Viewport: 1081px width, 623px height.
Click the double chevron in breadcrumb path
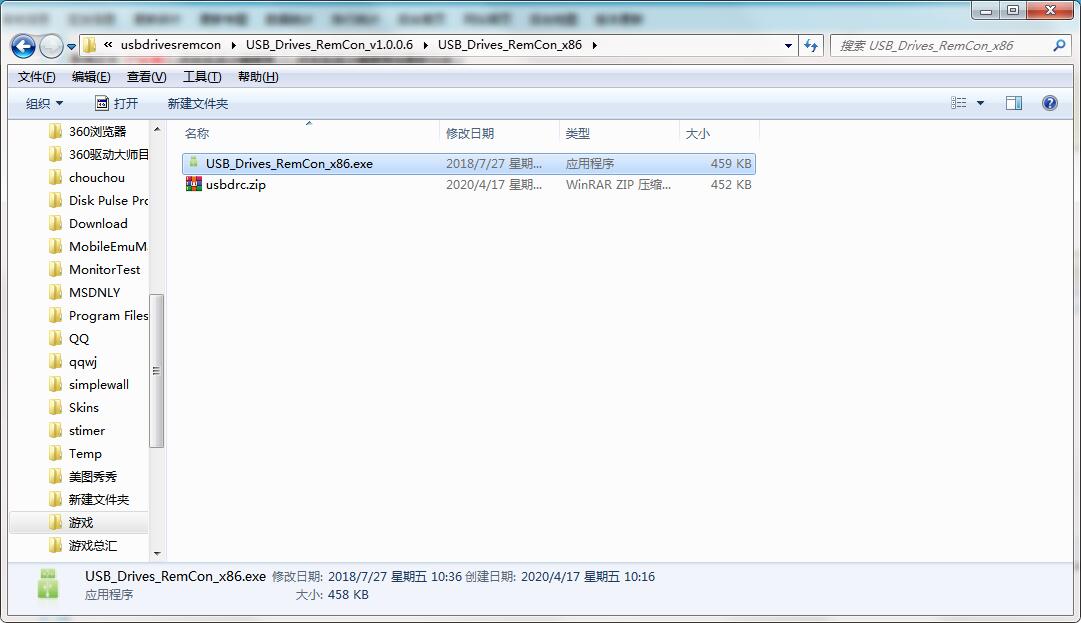[x=108, y=45]
